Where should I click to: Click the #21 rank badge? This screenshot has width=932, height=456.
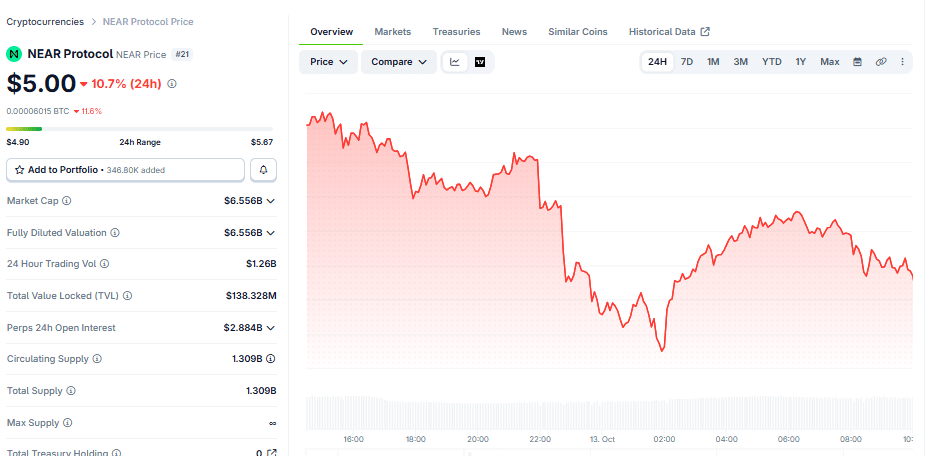(x=182, y=55)
